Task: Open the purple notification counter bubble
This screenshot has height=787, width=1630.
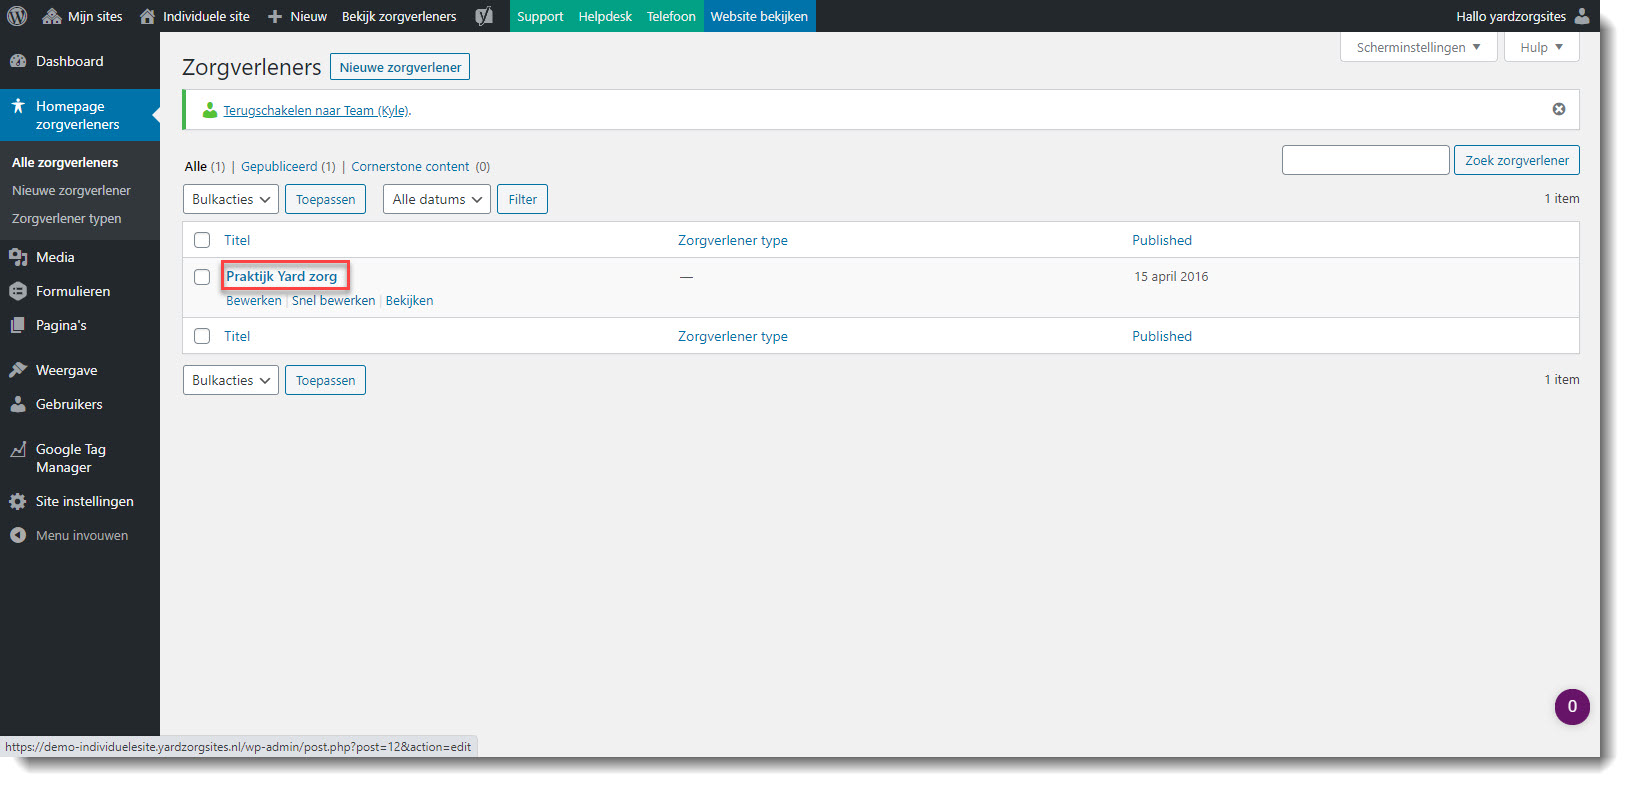Action: (x=1572, y=706)
